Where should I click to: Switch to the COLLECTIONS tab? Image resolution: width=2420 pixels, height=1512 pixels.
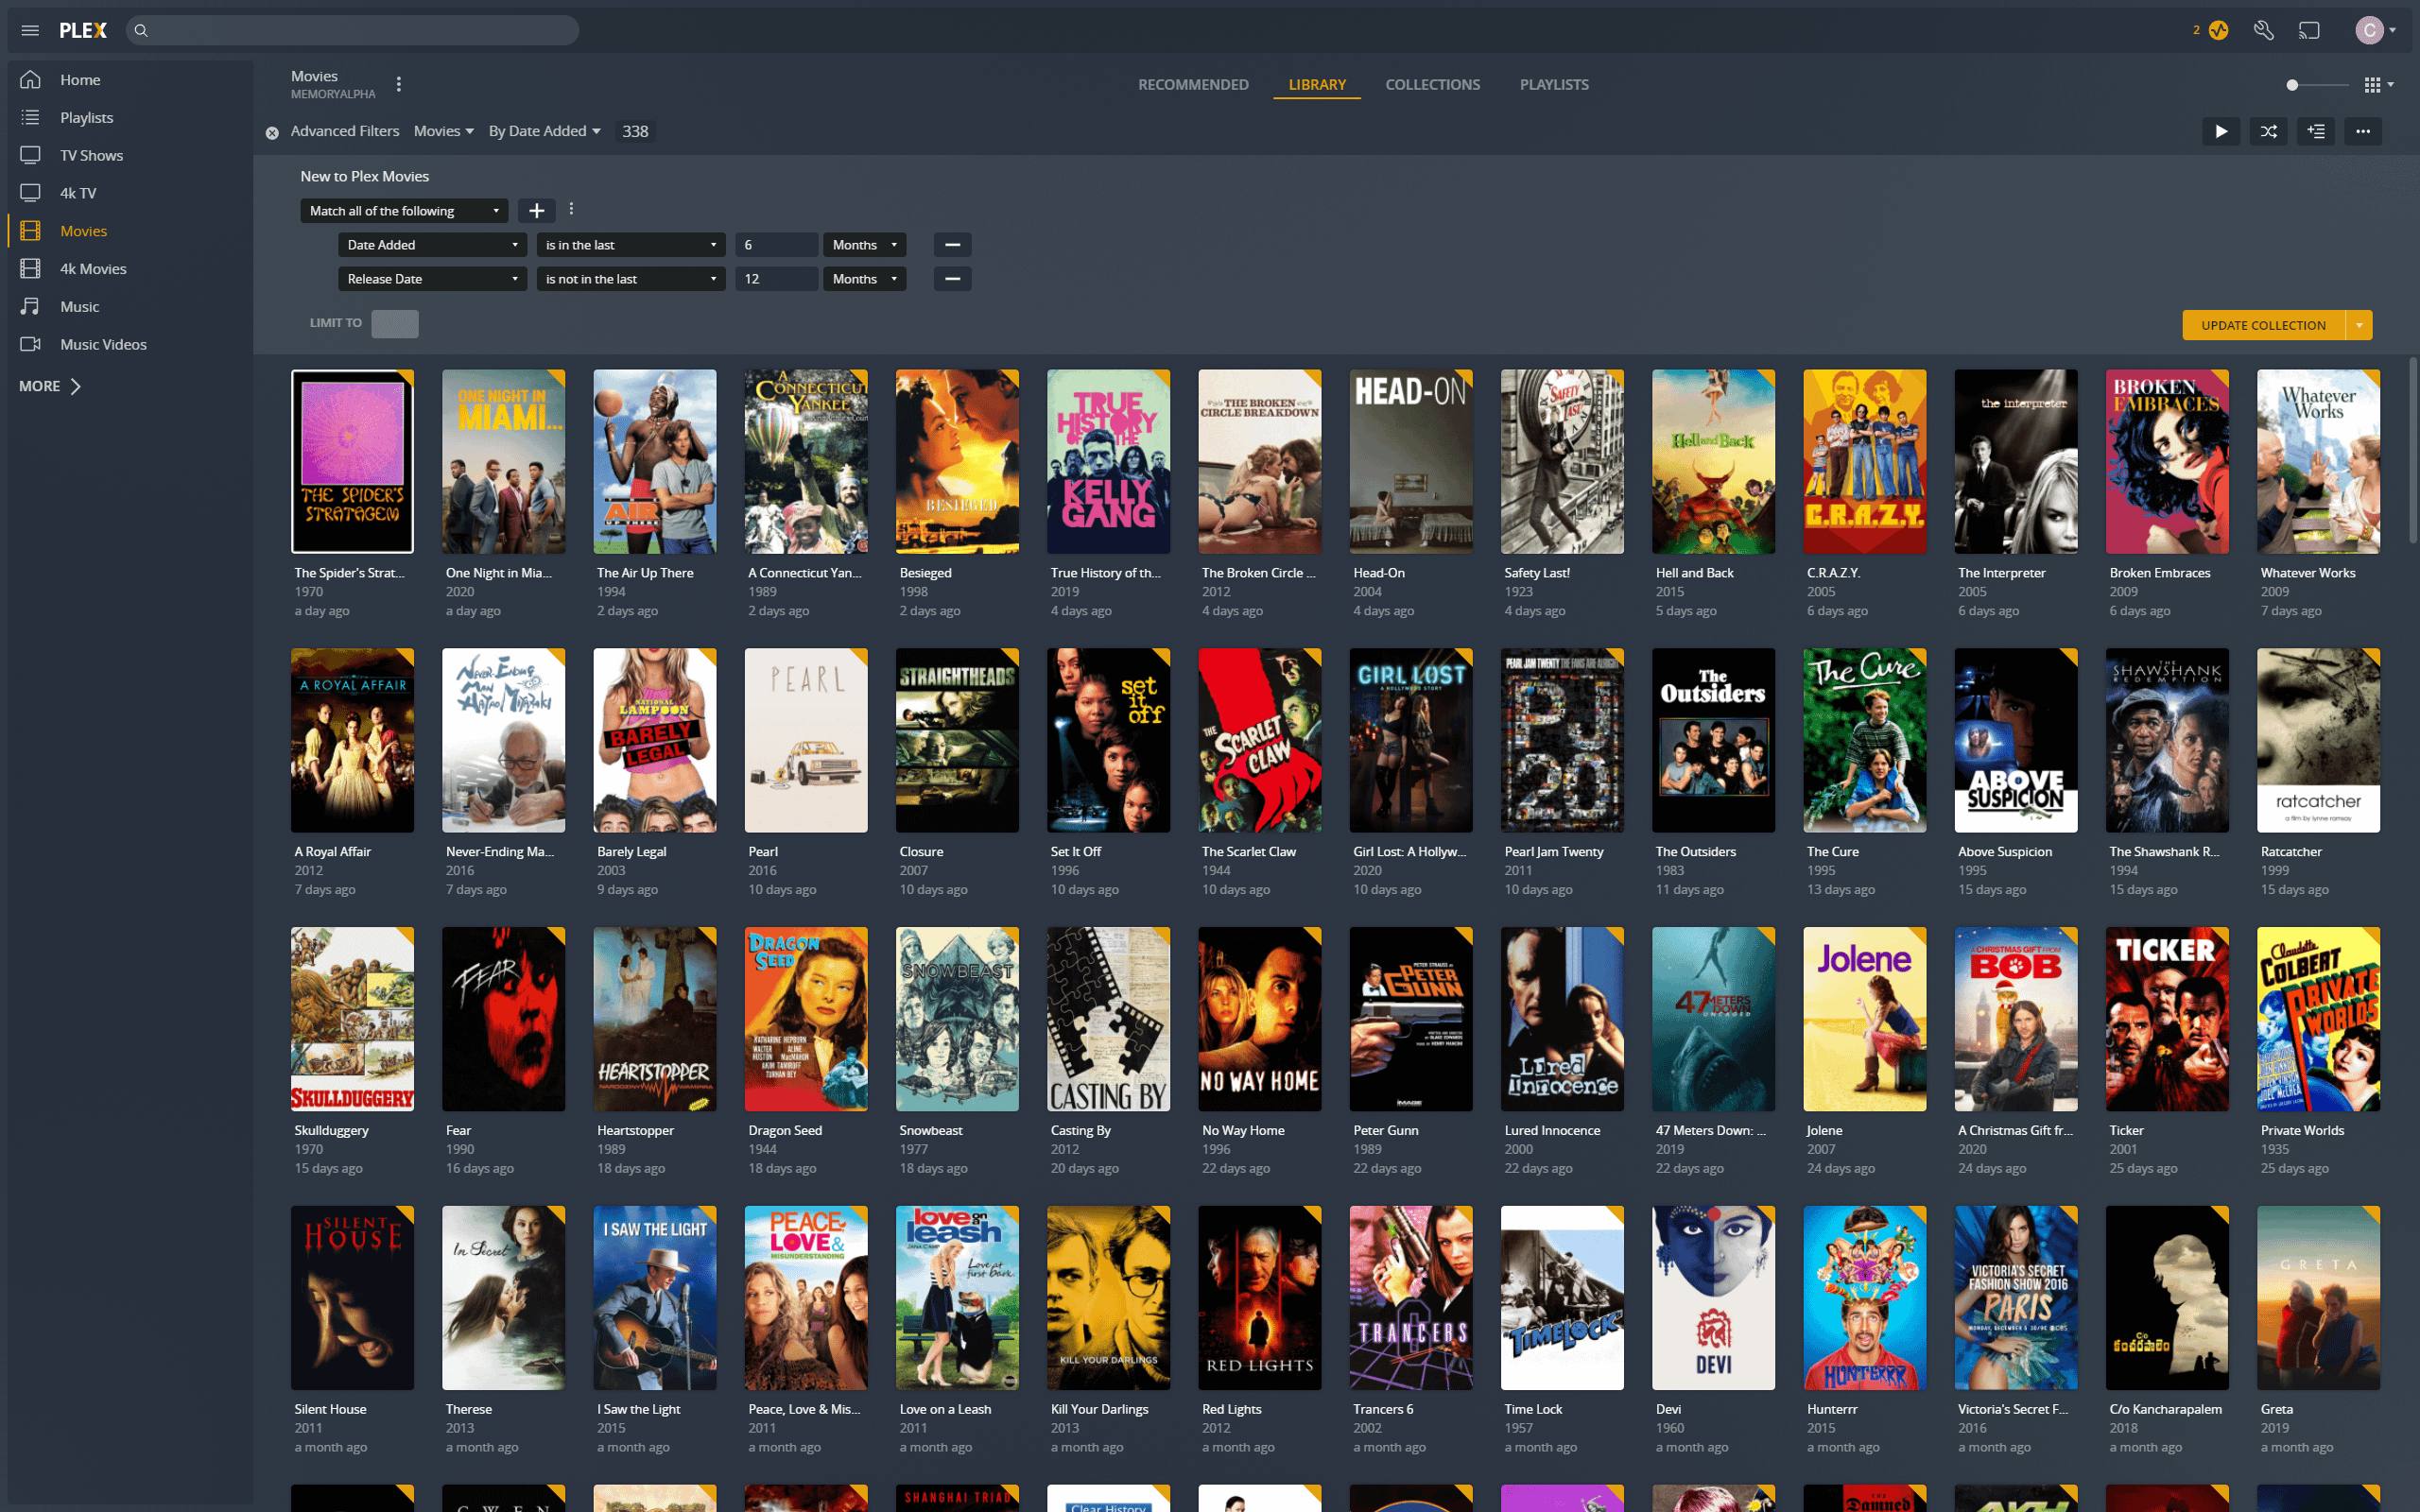click(x=1432, y=84)
